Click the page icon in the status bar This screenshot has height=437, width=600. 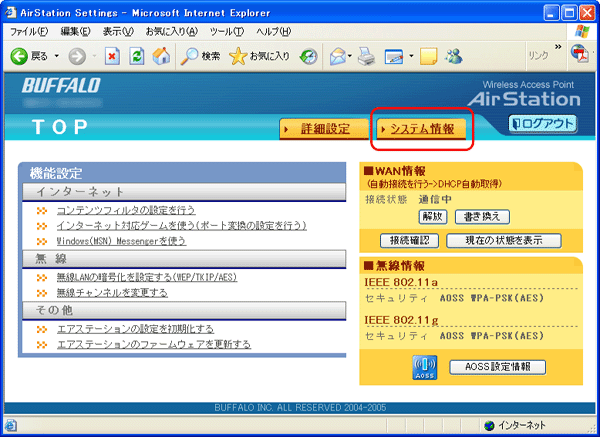10,425
